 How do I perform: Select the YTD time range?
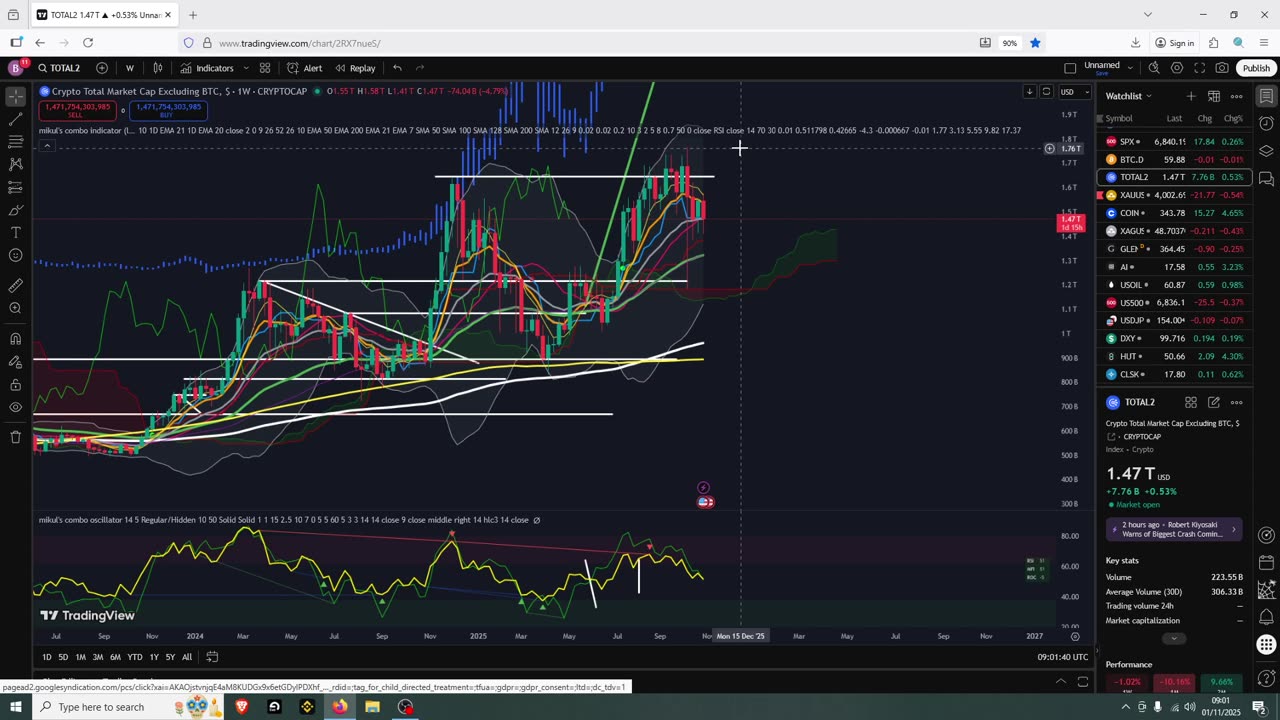click(135, 657)
